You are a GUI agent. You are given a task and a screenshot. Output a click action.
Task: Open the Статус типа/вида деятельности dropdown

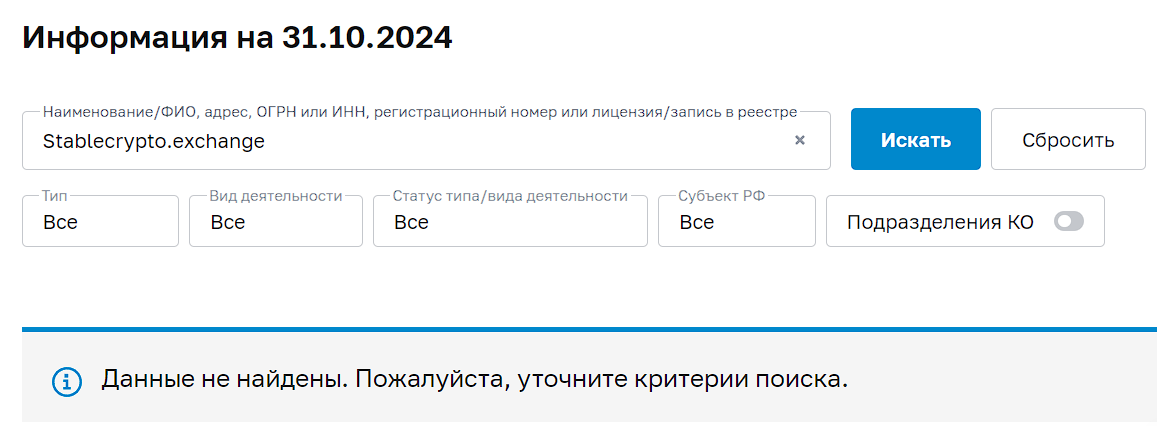tap(511, 221)
